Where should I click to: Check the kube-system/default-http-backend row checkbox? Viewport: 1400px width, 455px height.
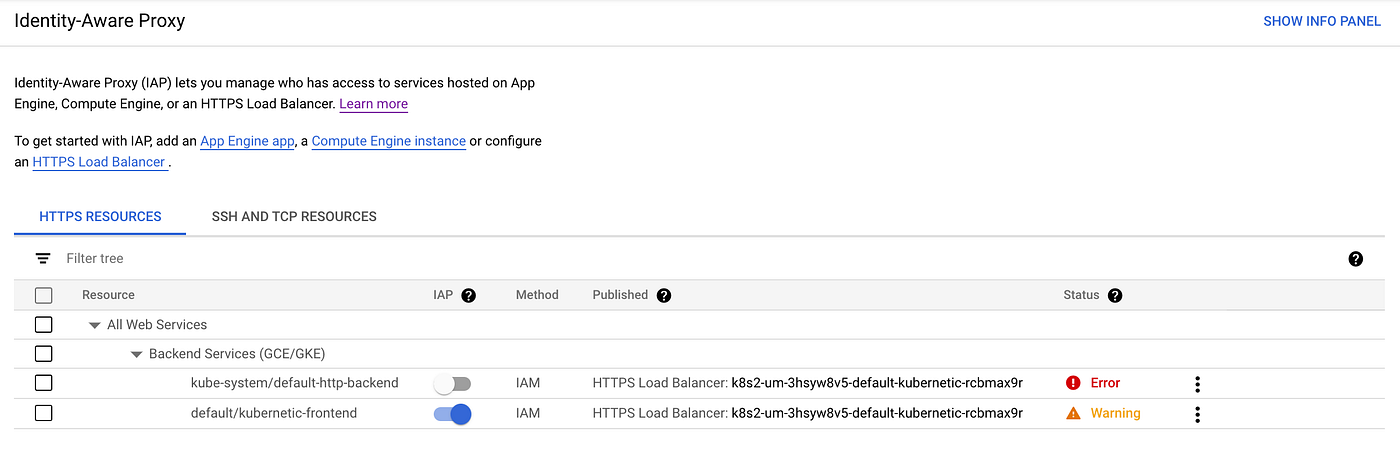tap(43, 383)
